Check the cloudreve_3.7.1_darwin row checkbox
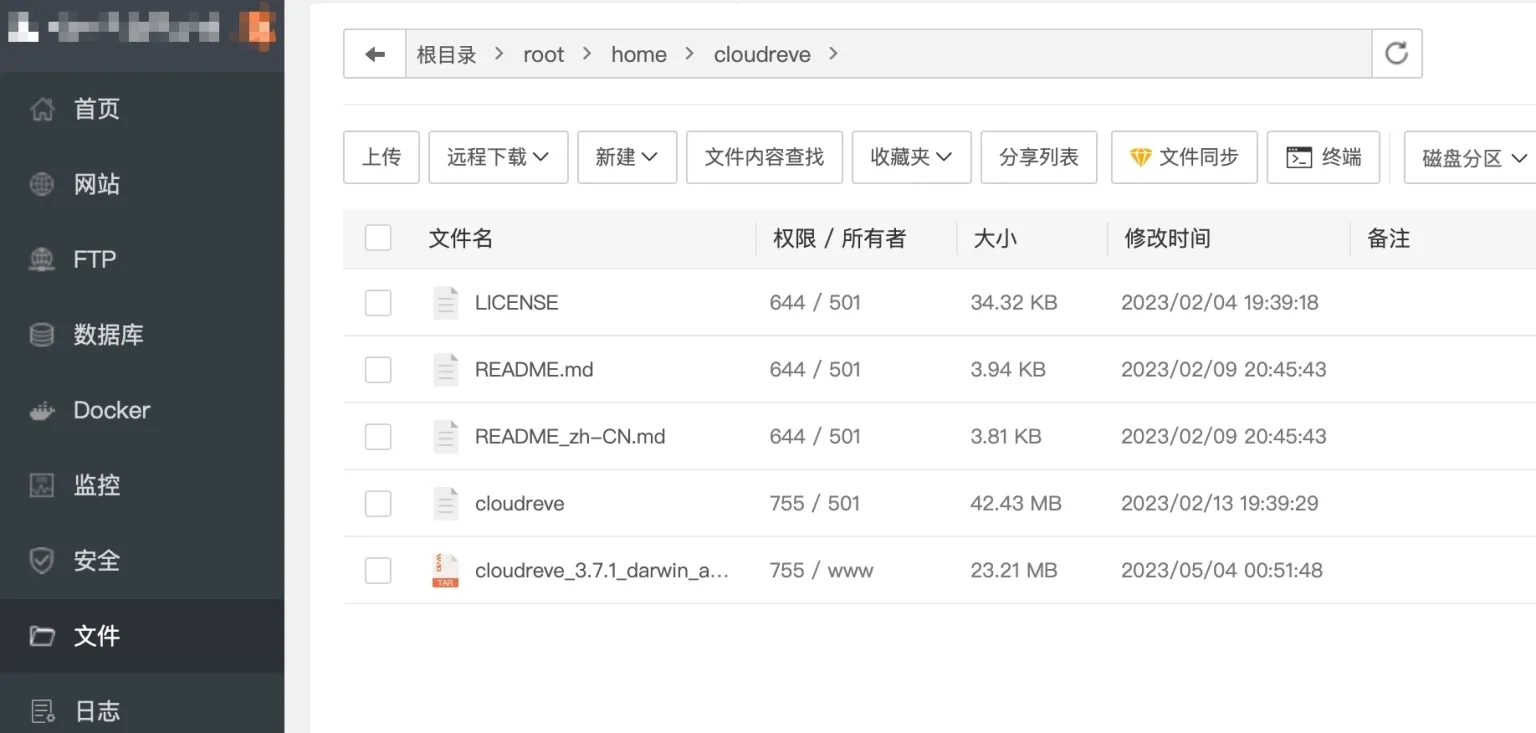The width and height of the screenshot is (1536, 733). pos(378,571)
